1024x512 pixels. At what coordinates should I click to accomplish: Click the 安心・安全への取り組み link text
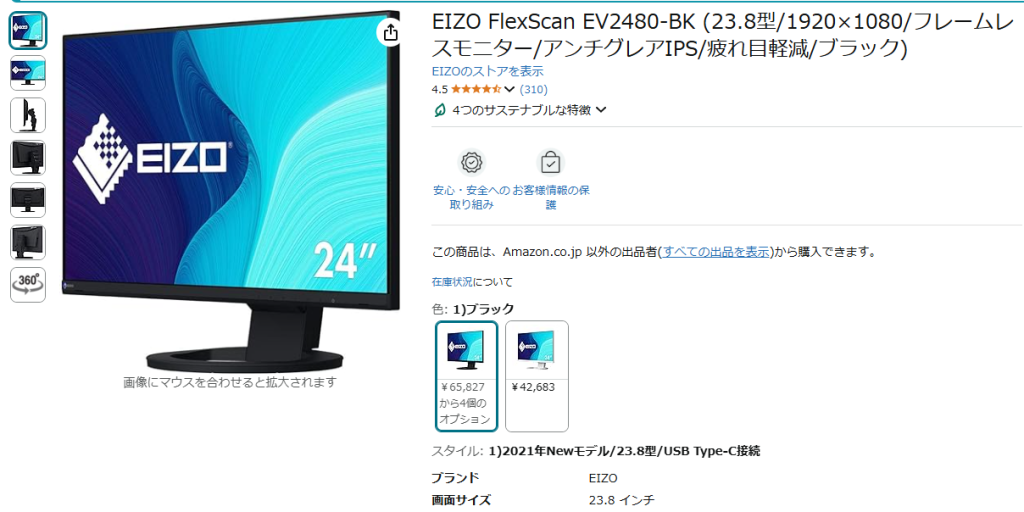(471, 197)
